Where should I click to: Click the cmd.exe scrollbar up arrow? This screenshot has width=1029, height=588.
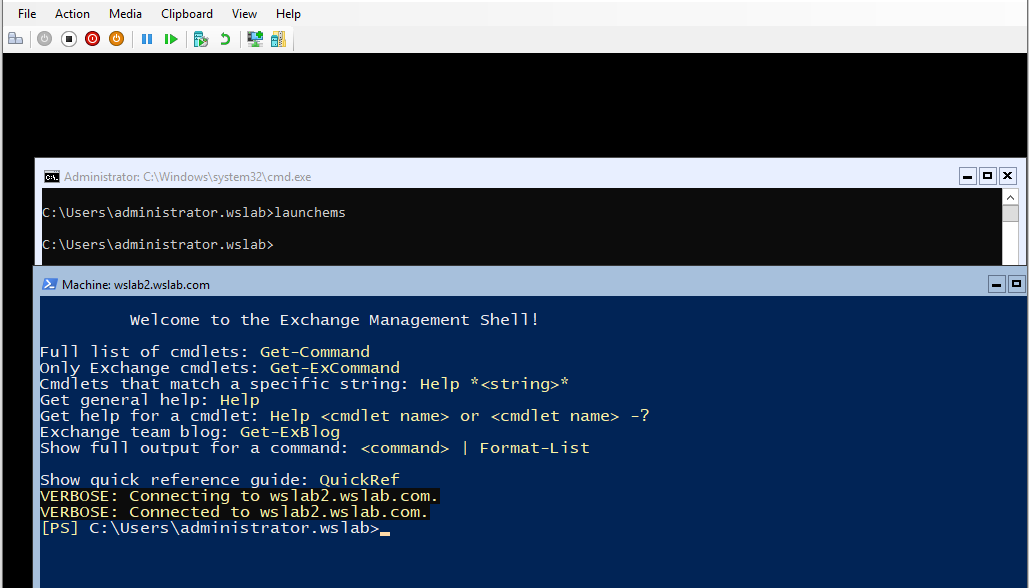1011,196
